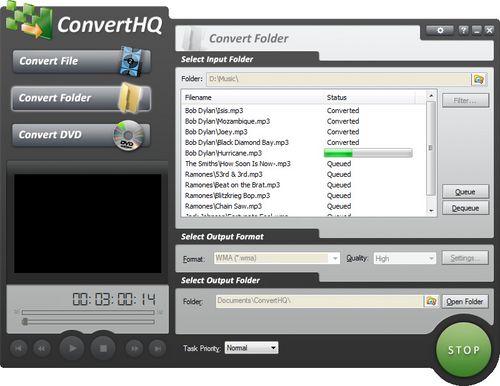
Task: Select Ramones\Blitzkrieg Bop.mp3 row
Action: 304,196
